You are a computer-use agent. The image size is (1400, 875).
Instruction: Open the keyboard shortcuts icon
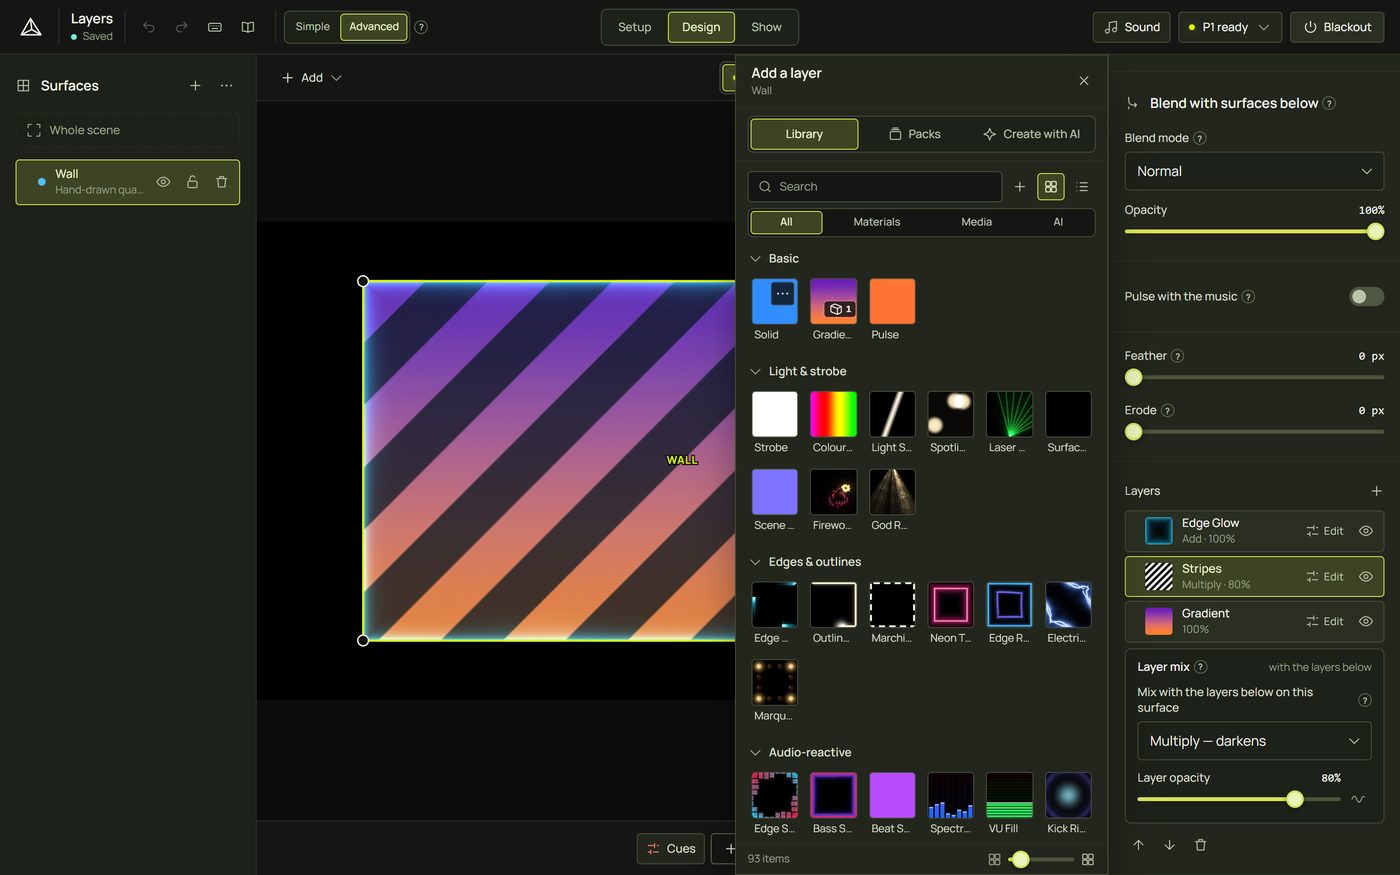215,27
